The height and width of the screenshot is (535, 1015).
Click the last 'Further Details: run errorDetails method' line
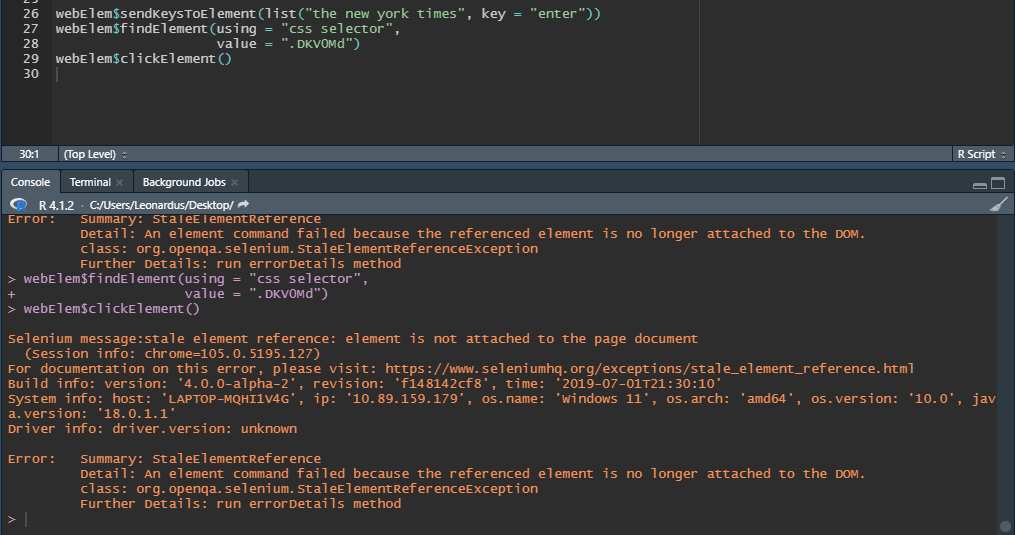coord(240,504)
